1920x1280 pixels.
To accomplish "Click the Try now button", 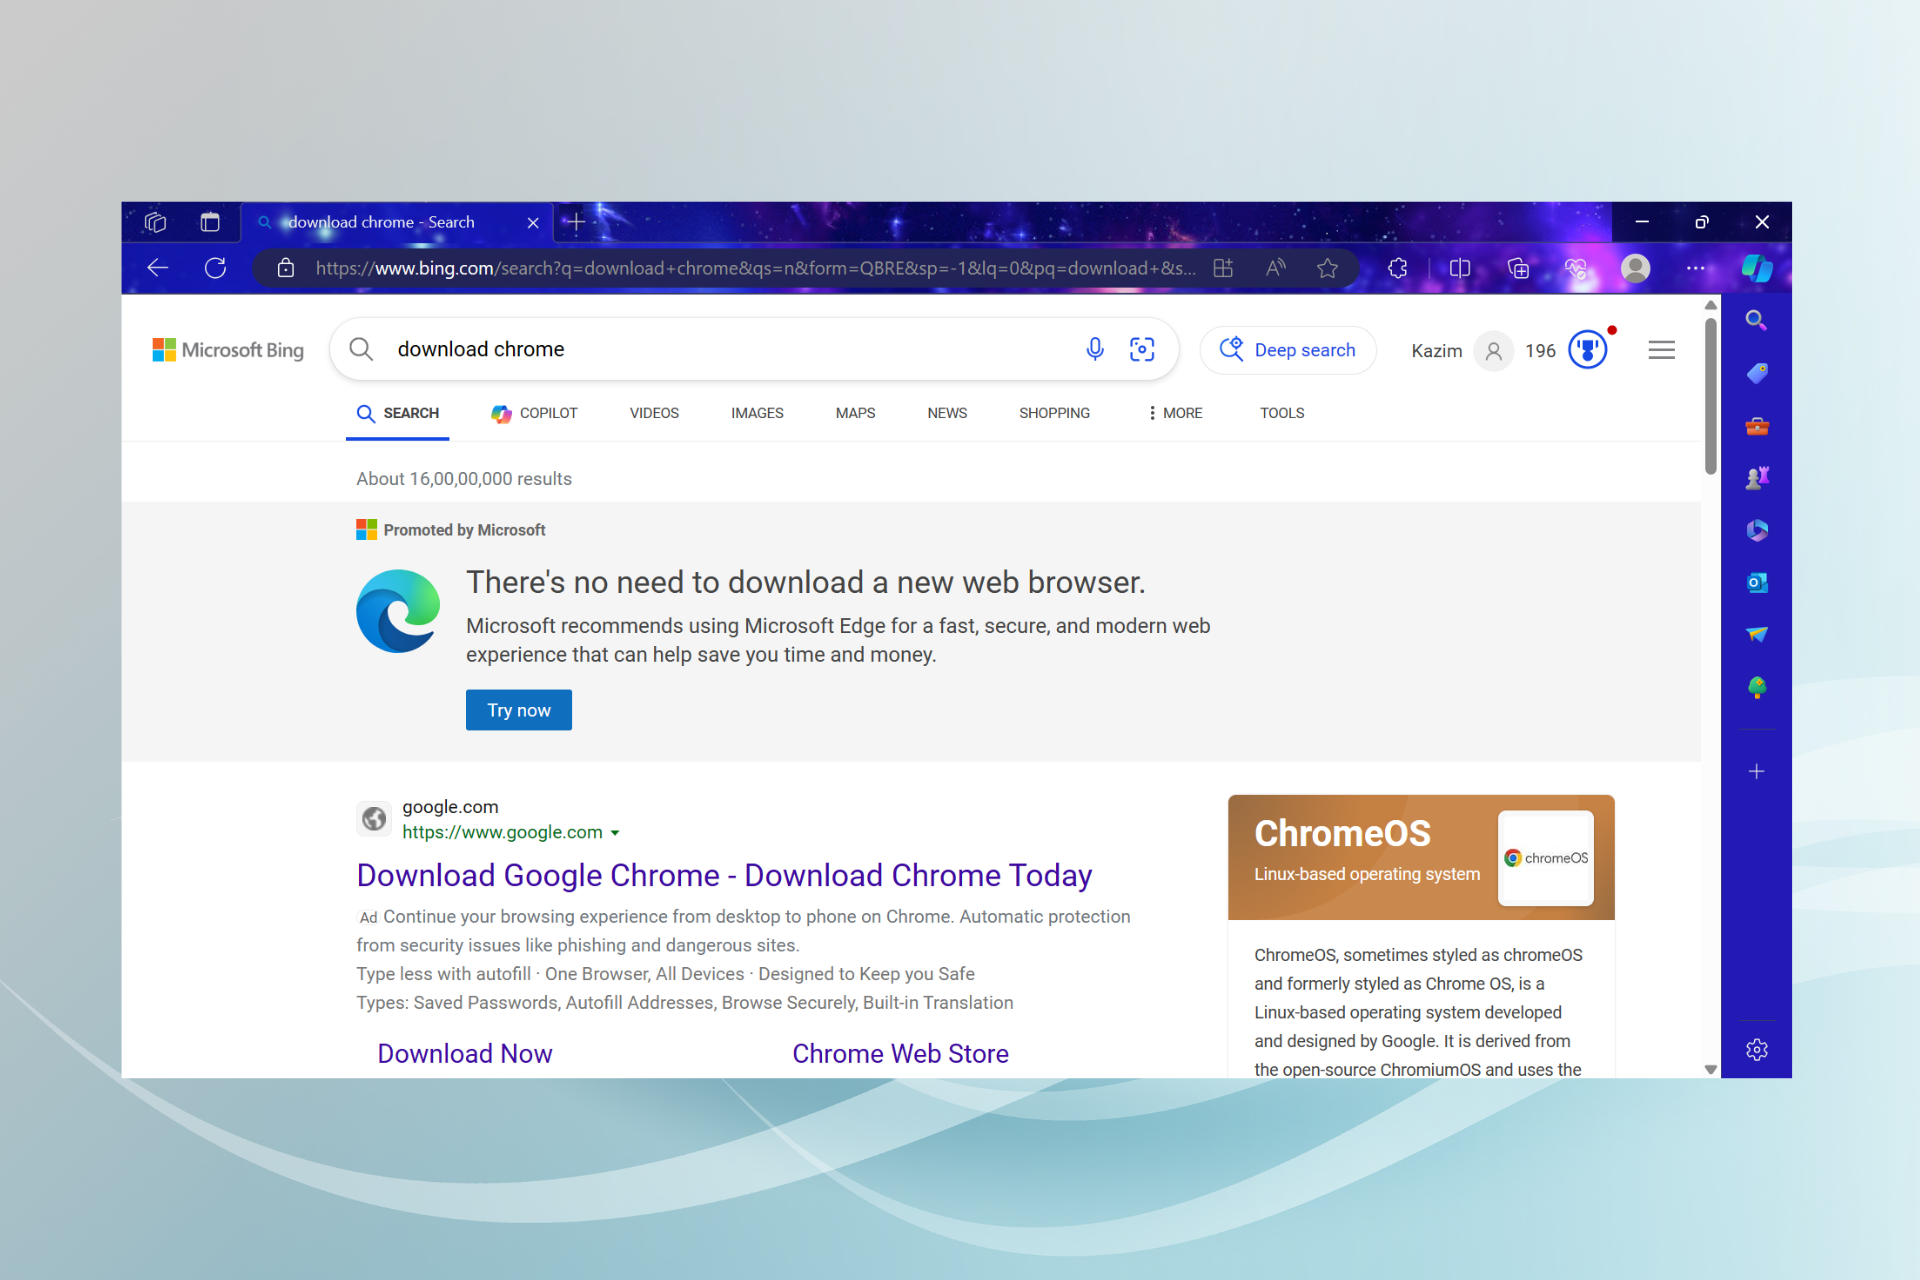I will (x=519, y=710).
